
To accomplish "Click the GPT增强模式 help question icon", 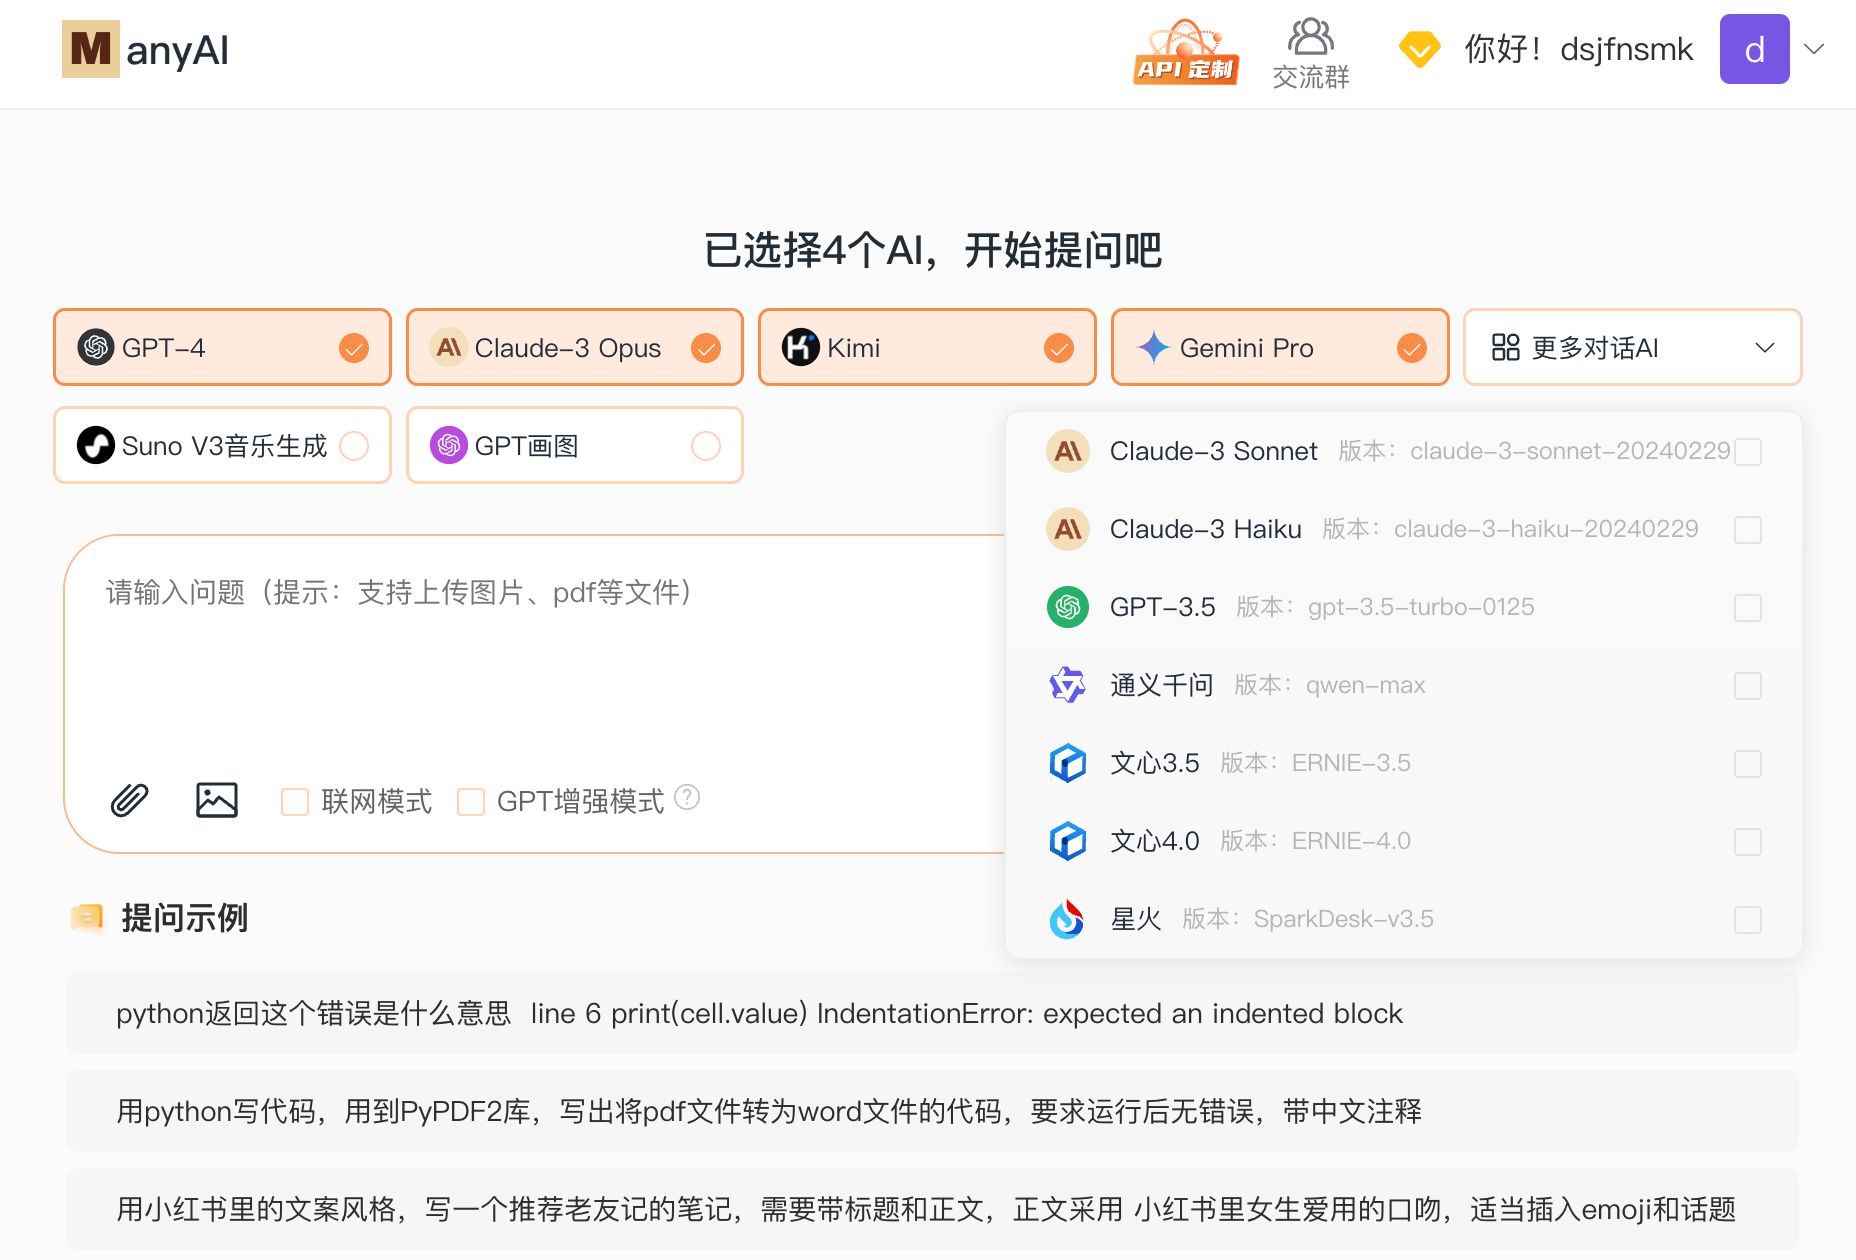I will coord(687,797).
